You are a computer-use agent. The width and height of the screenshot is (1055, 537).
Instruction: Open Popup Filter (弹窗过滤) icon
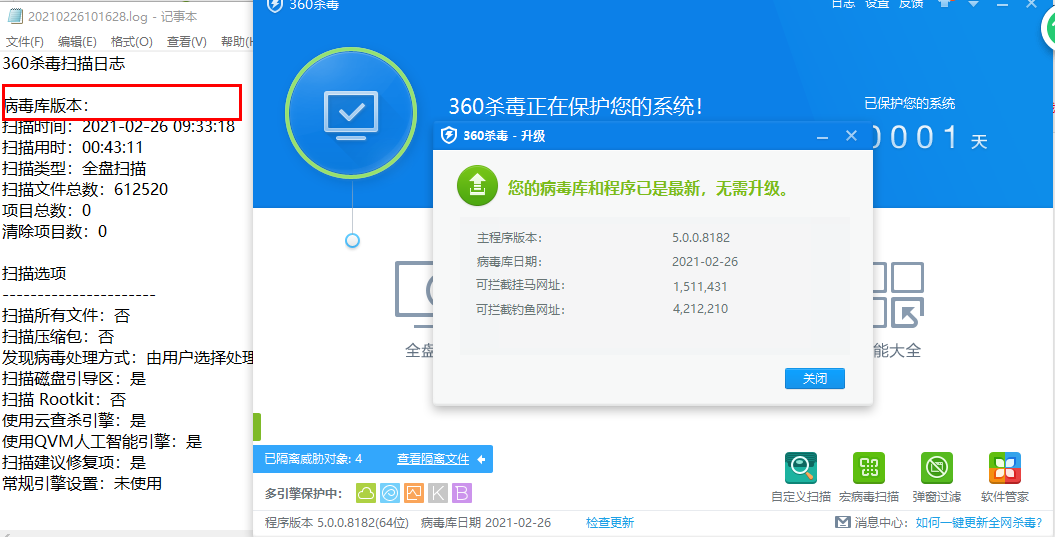[x=937, y=468]
